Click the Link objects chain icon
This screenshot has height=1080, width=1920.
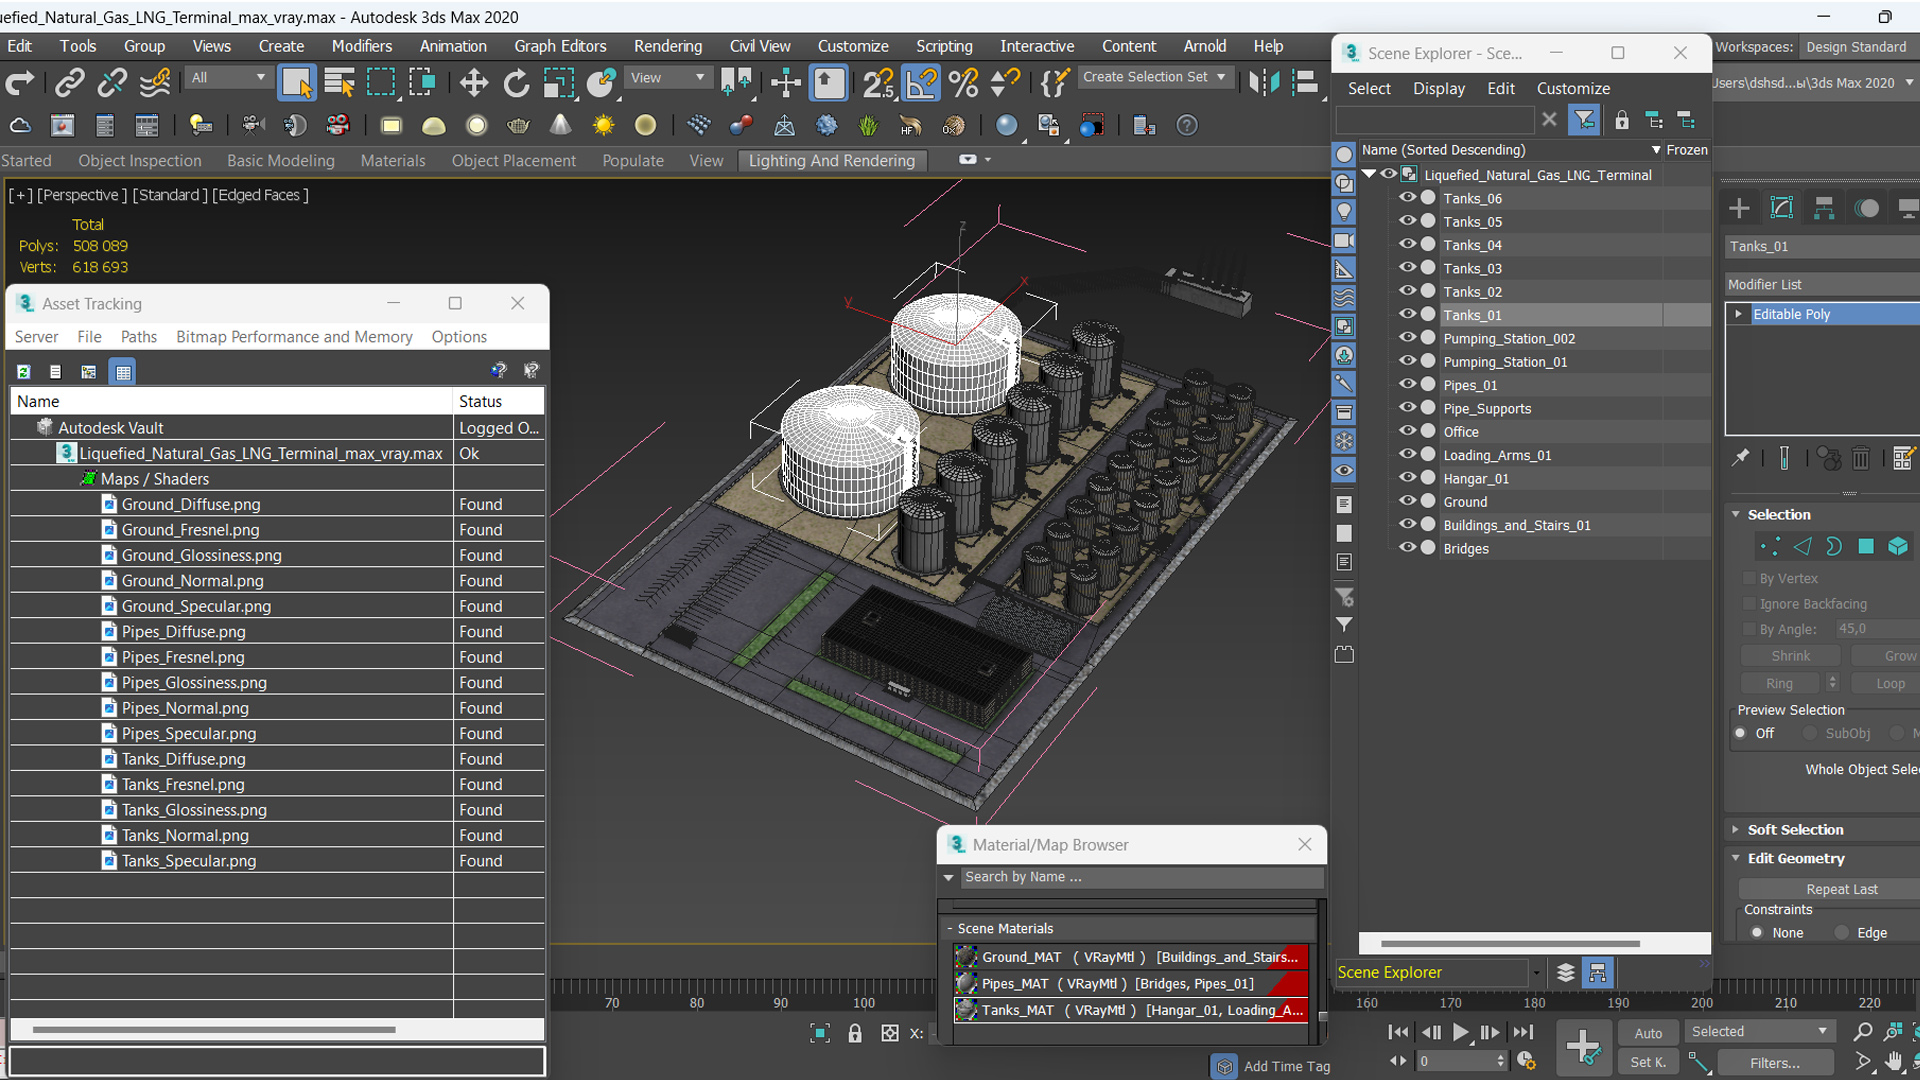click(69, 83)
